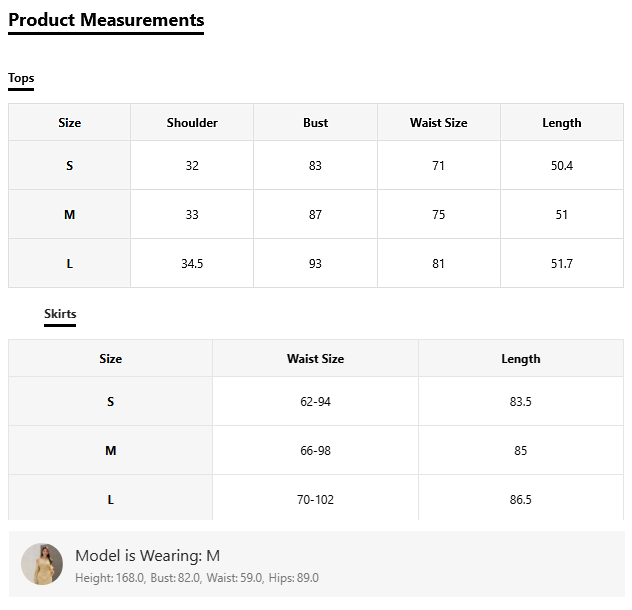Screen dimensions: 632x610
Task: Click the 62-94 waist size cell
Action: click(x=315, y=402)
